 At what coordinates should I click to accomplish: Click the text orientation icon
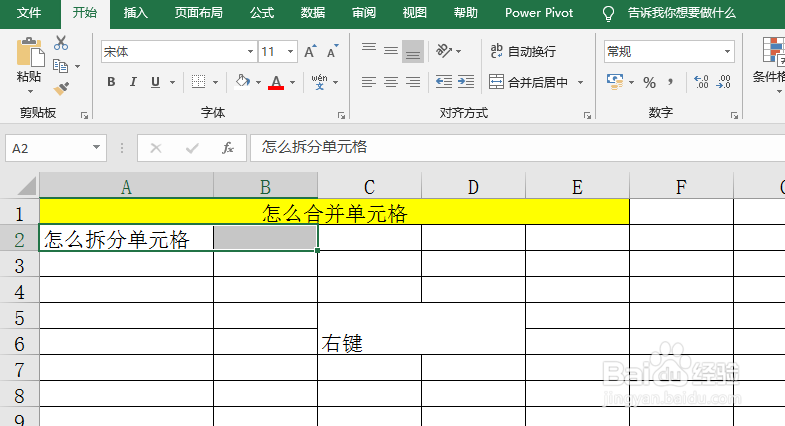coord(444,51)
